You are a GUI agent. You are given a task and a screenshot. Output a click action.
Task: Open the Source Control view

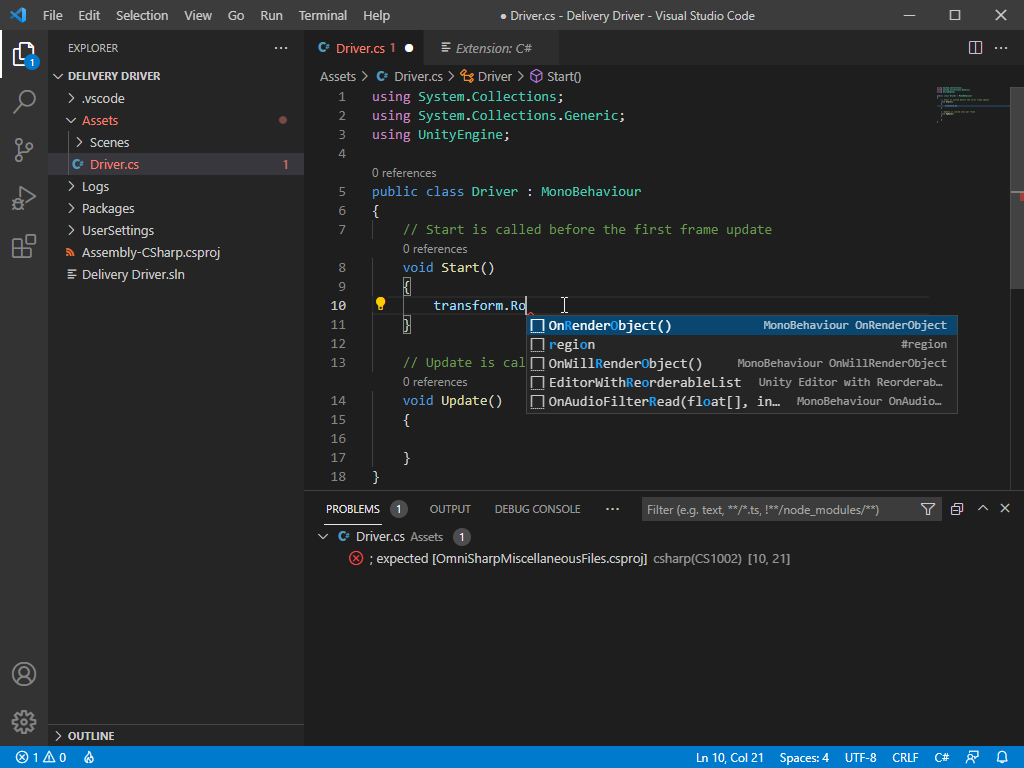tap(24, 150)
